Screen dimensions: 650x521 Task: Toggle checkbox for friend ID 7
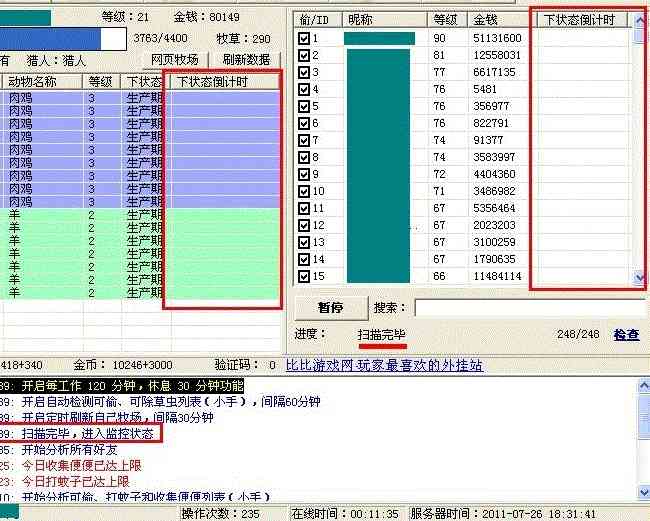(304, 140)
